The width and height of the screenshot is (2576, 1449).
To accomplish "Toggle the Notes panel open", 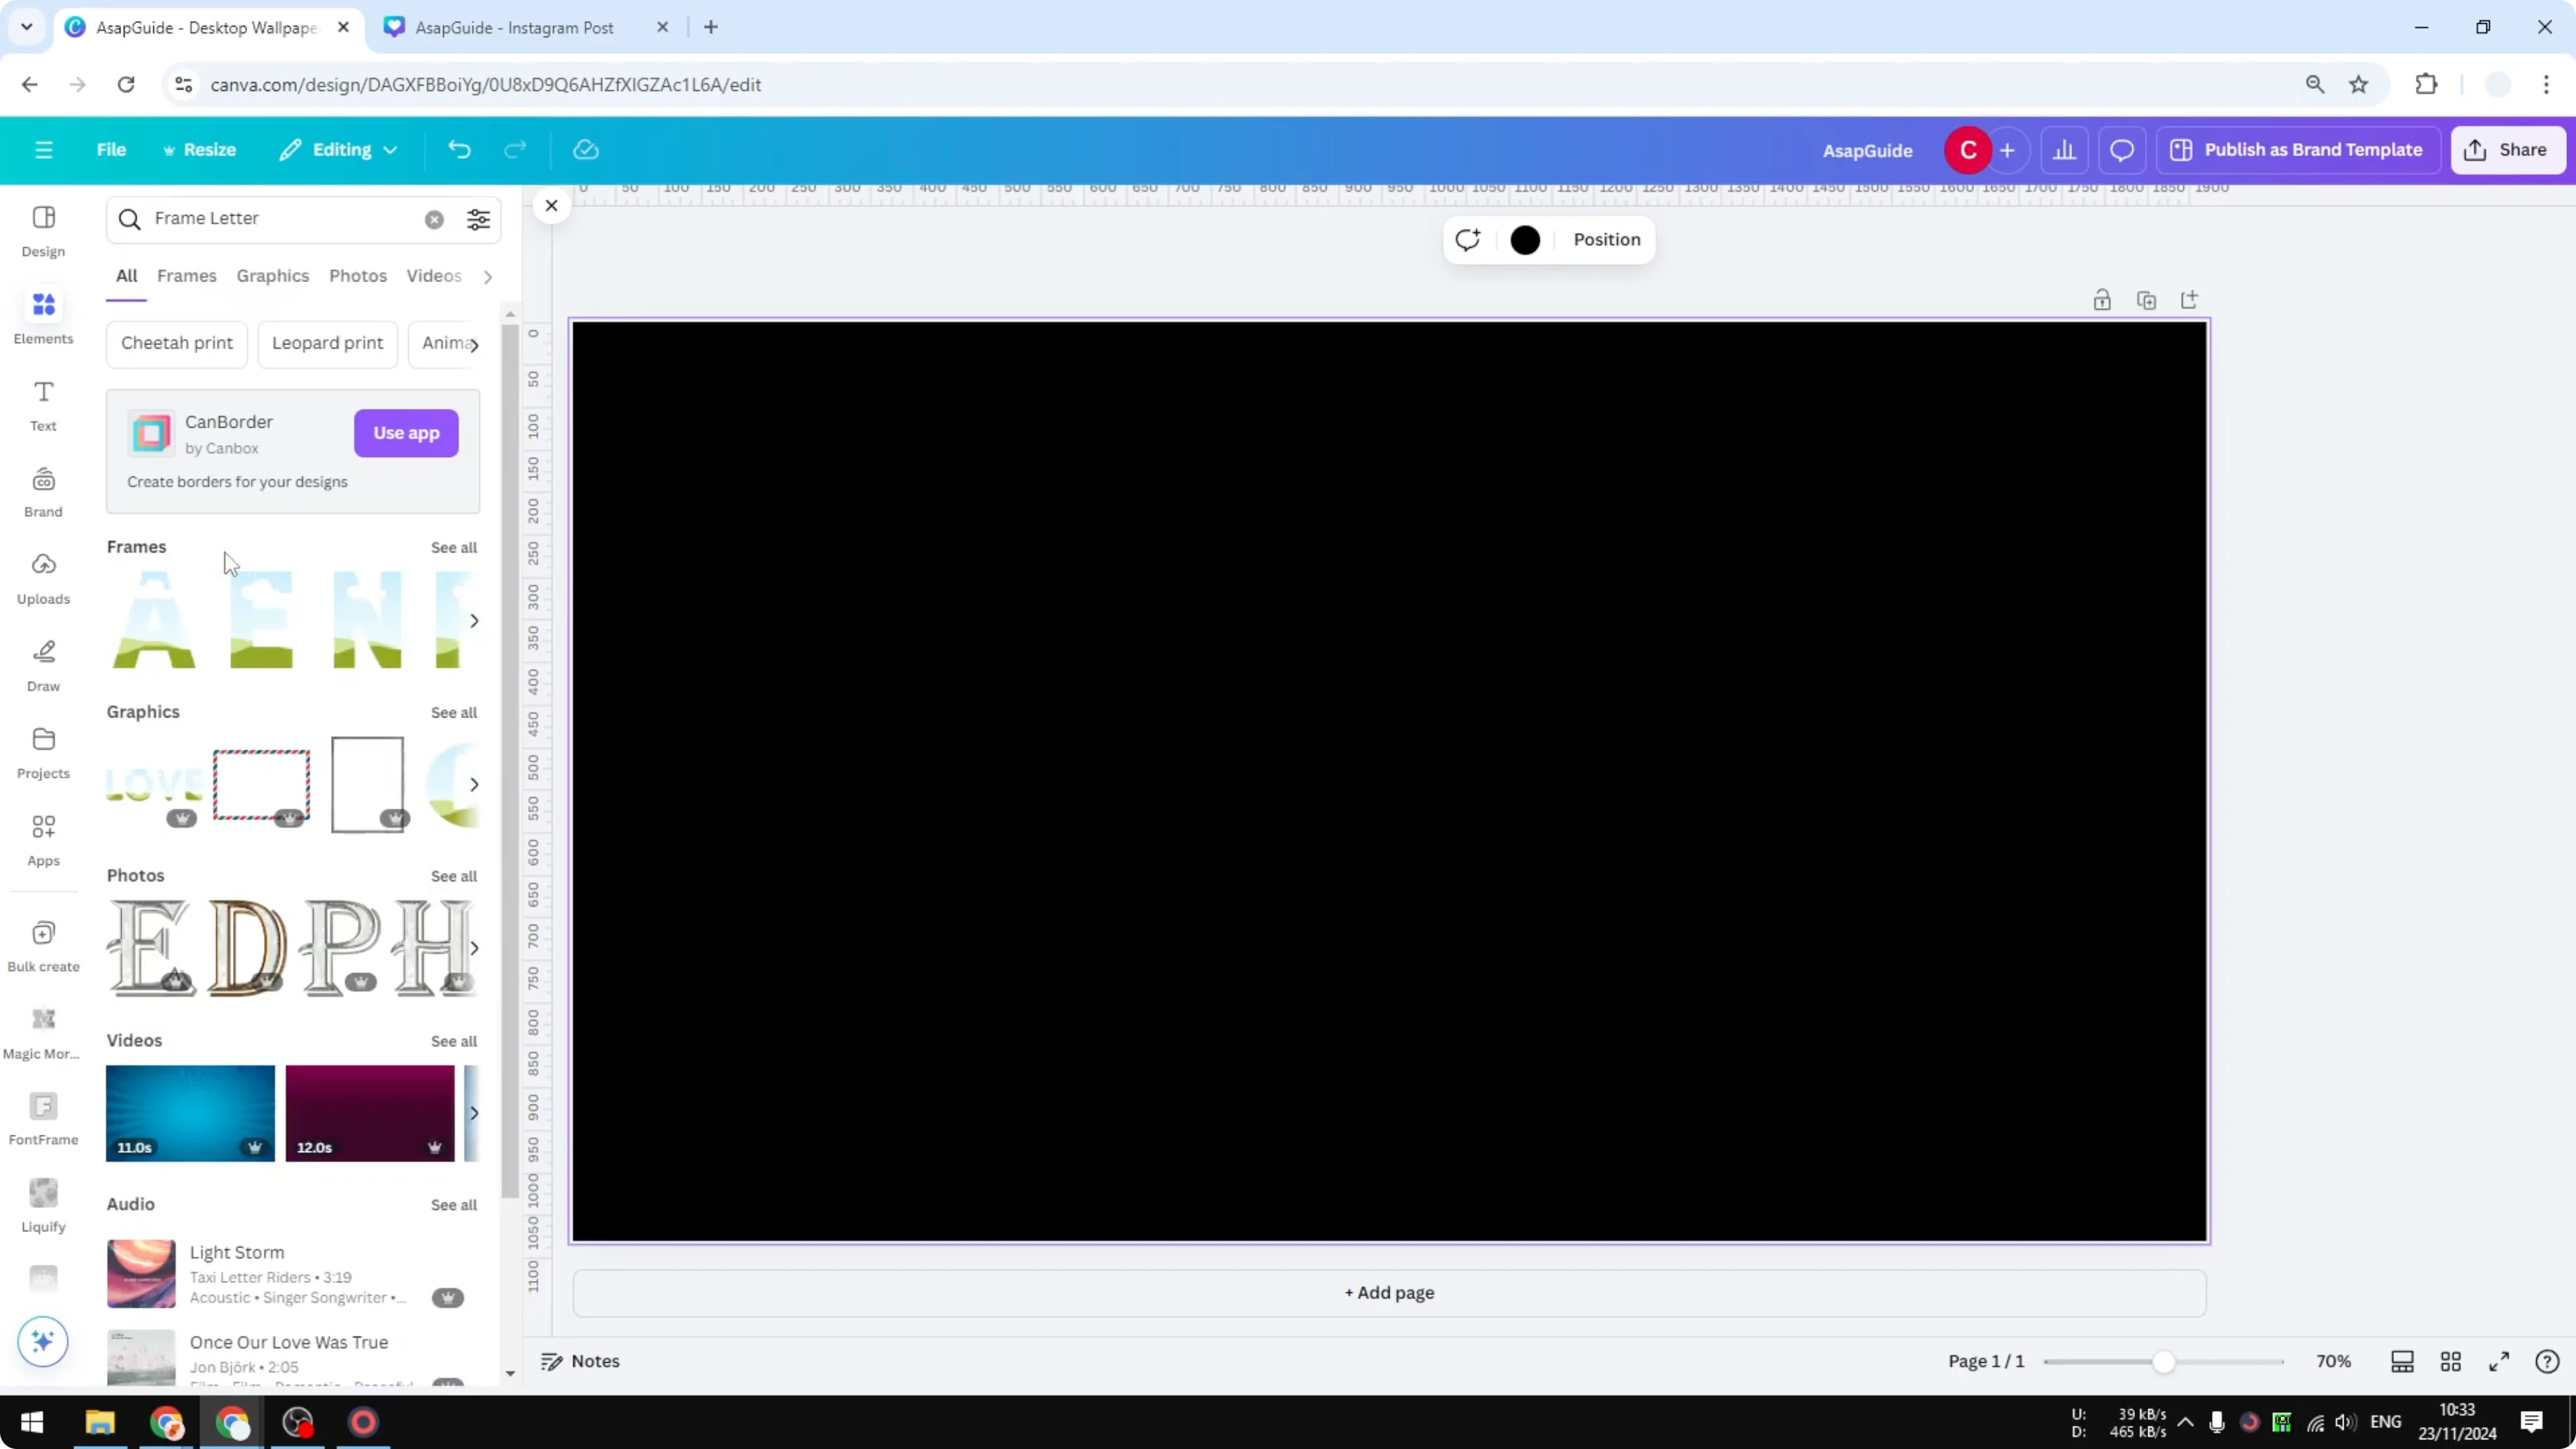I will pos(580,1361).
